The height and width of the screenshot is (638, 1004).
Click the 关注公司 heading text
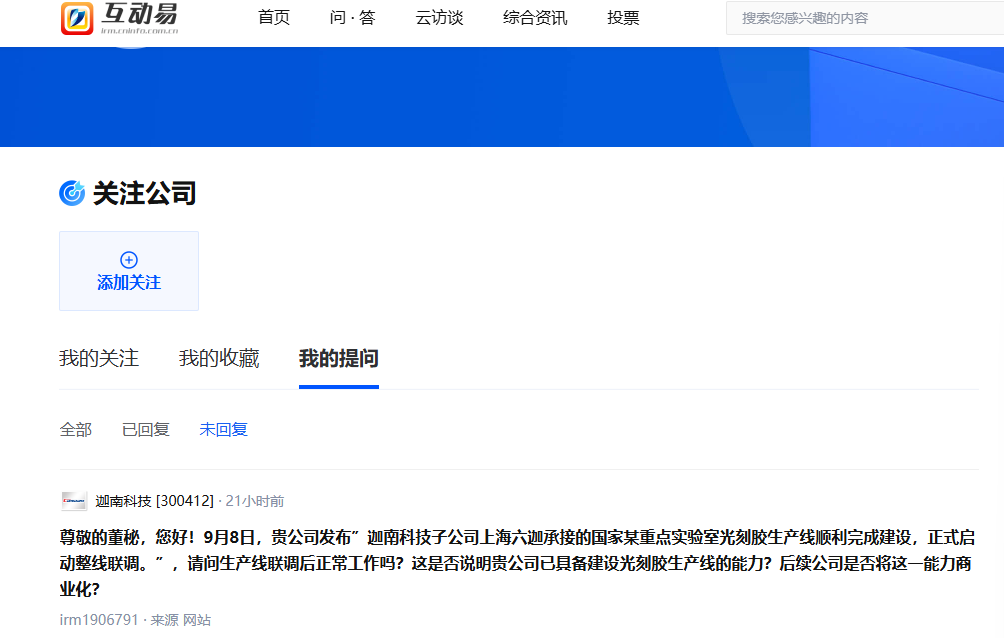(x=145, y=193)
